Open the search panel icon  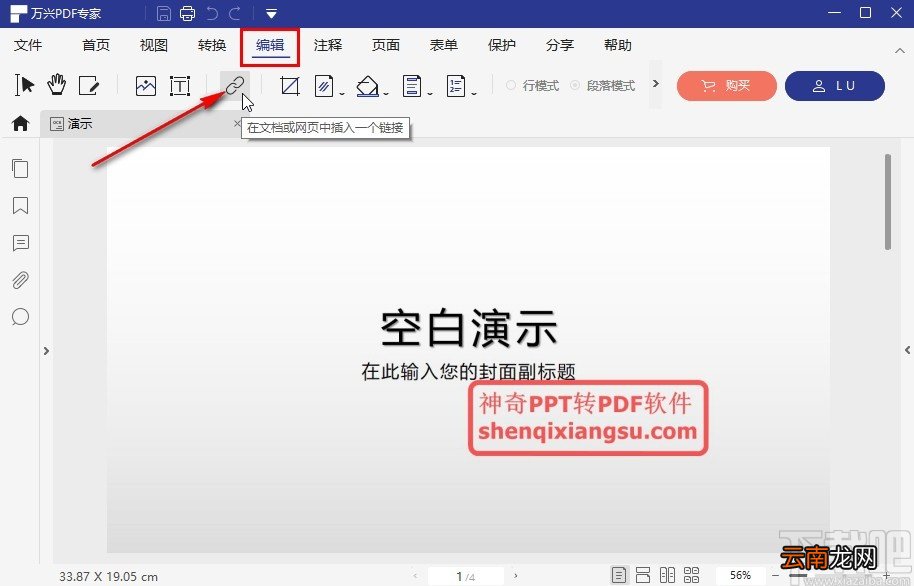[20, 317]
